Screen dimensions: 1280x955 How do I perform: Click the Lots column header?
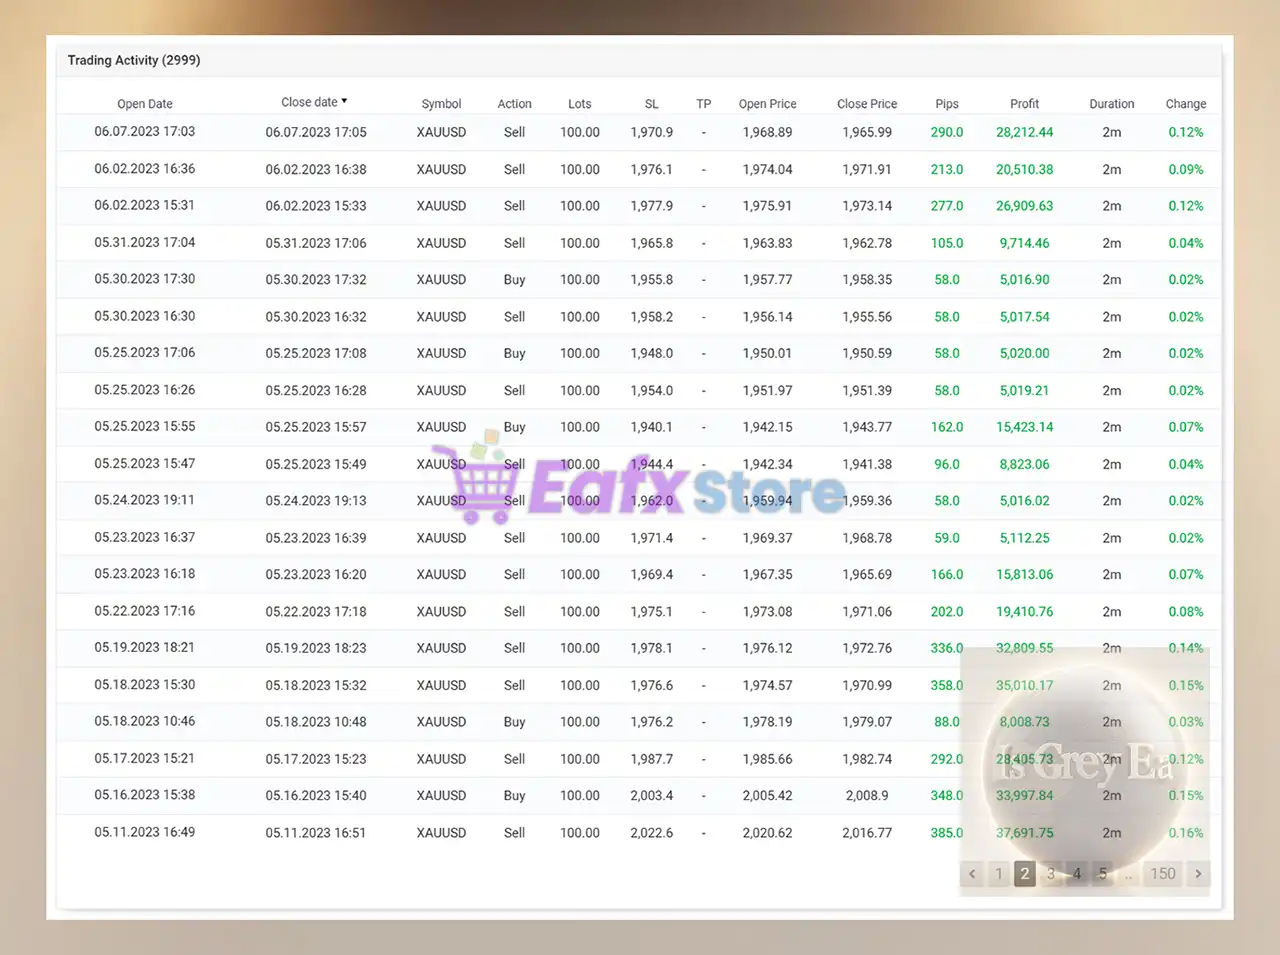580,104
